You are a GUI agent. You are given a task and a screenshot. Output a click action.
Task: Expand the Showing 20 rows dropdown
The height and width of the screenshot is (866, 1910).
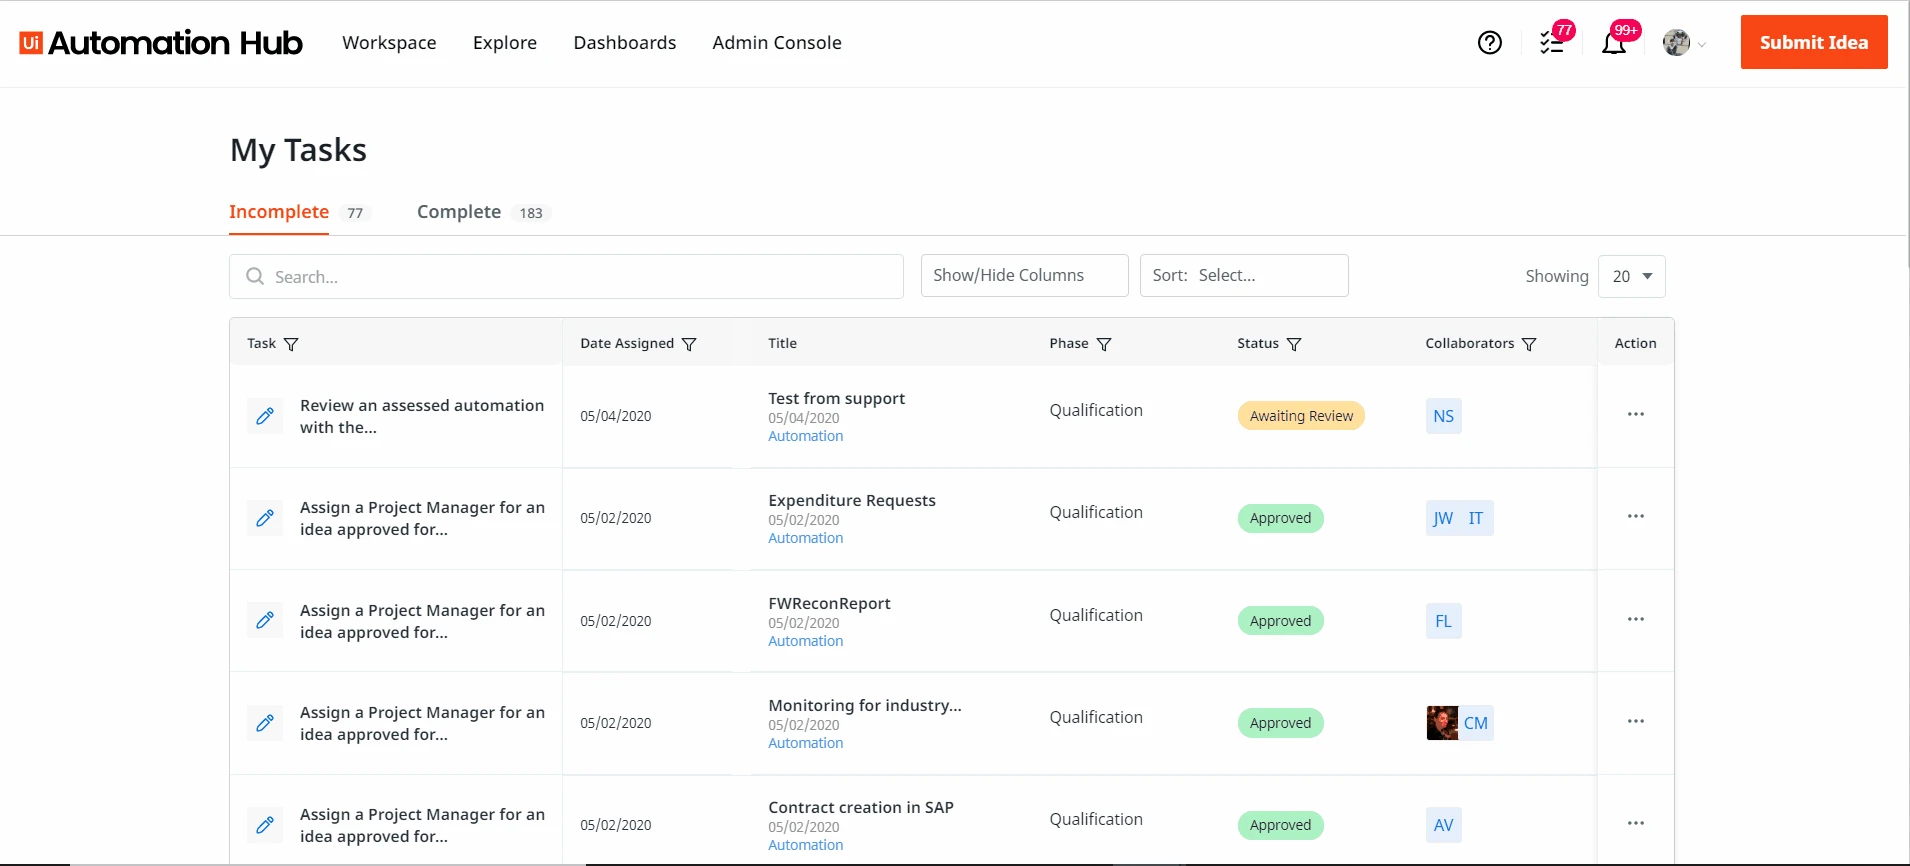(1632, 276)
